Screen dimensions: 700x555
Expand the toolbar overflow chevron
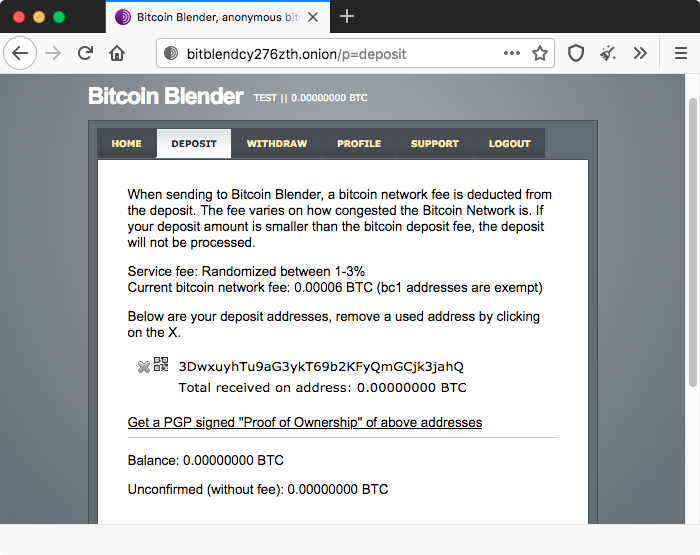coord(640,54)
